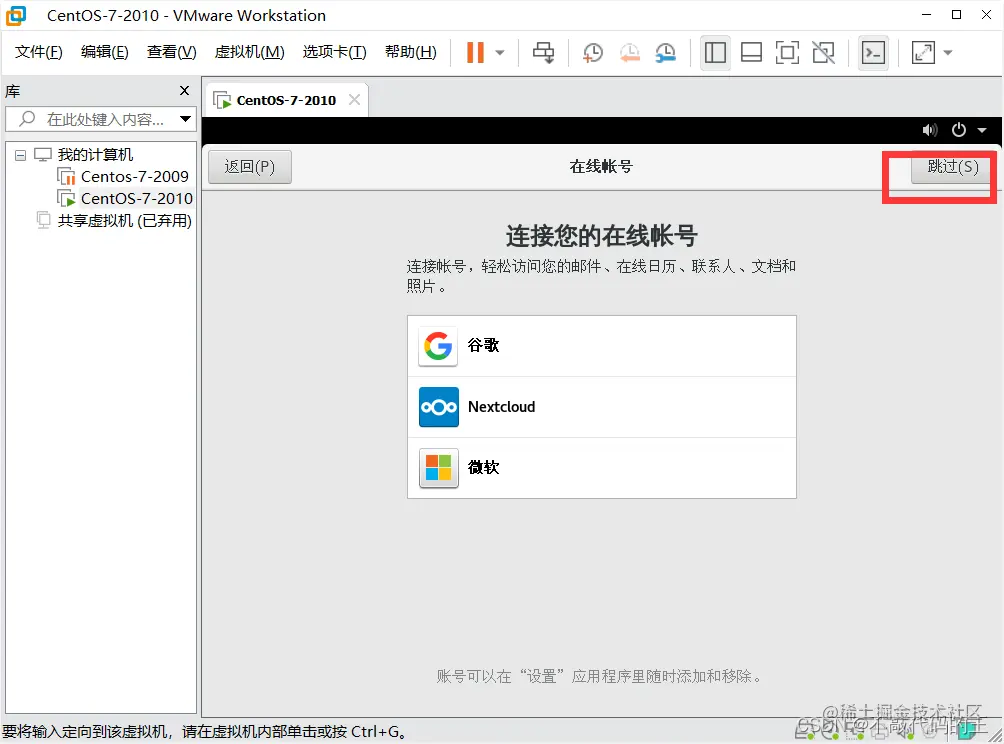Open the 帮助(H) menu

(410, 52)
